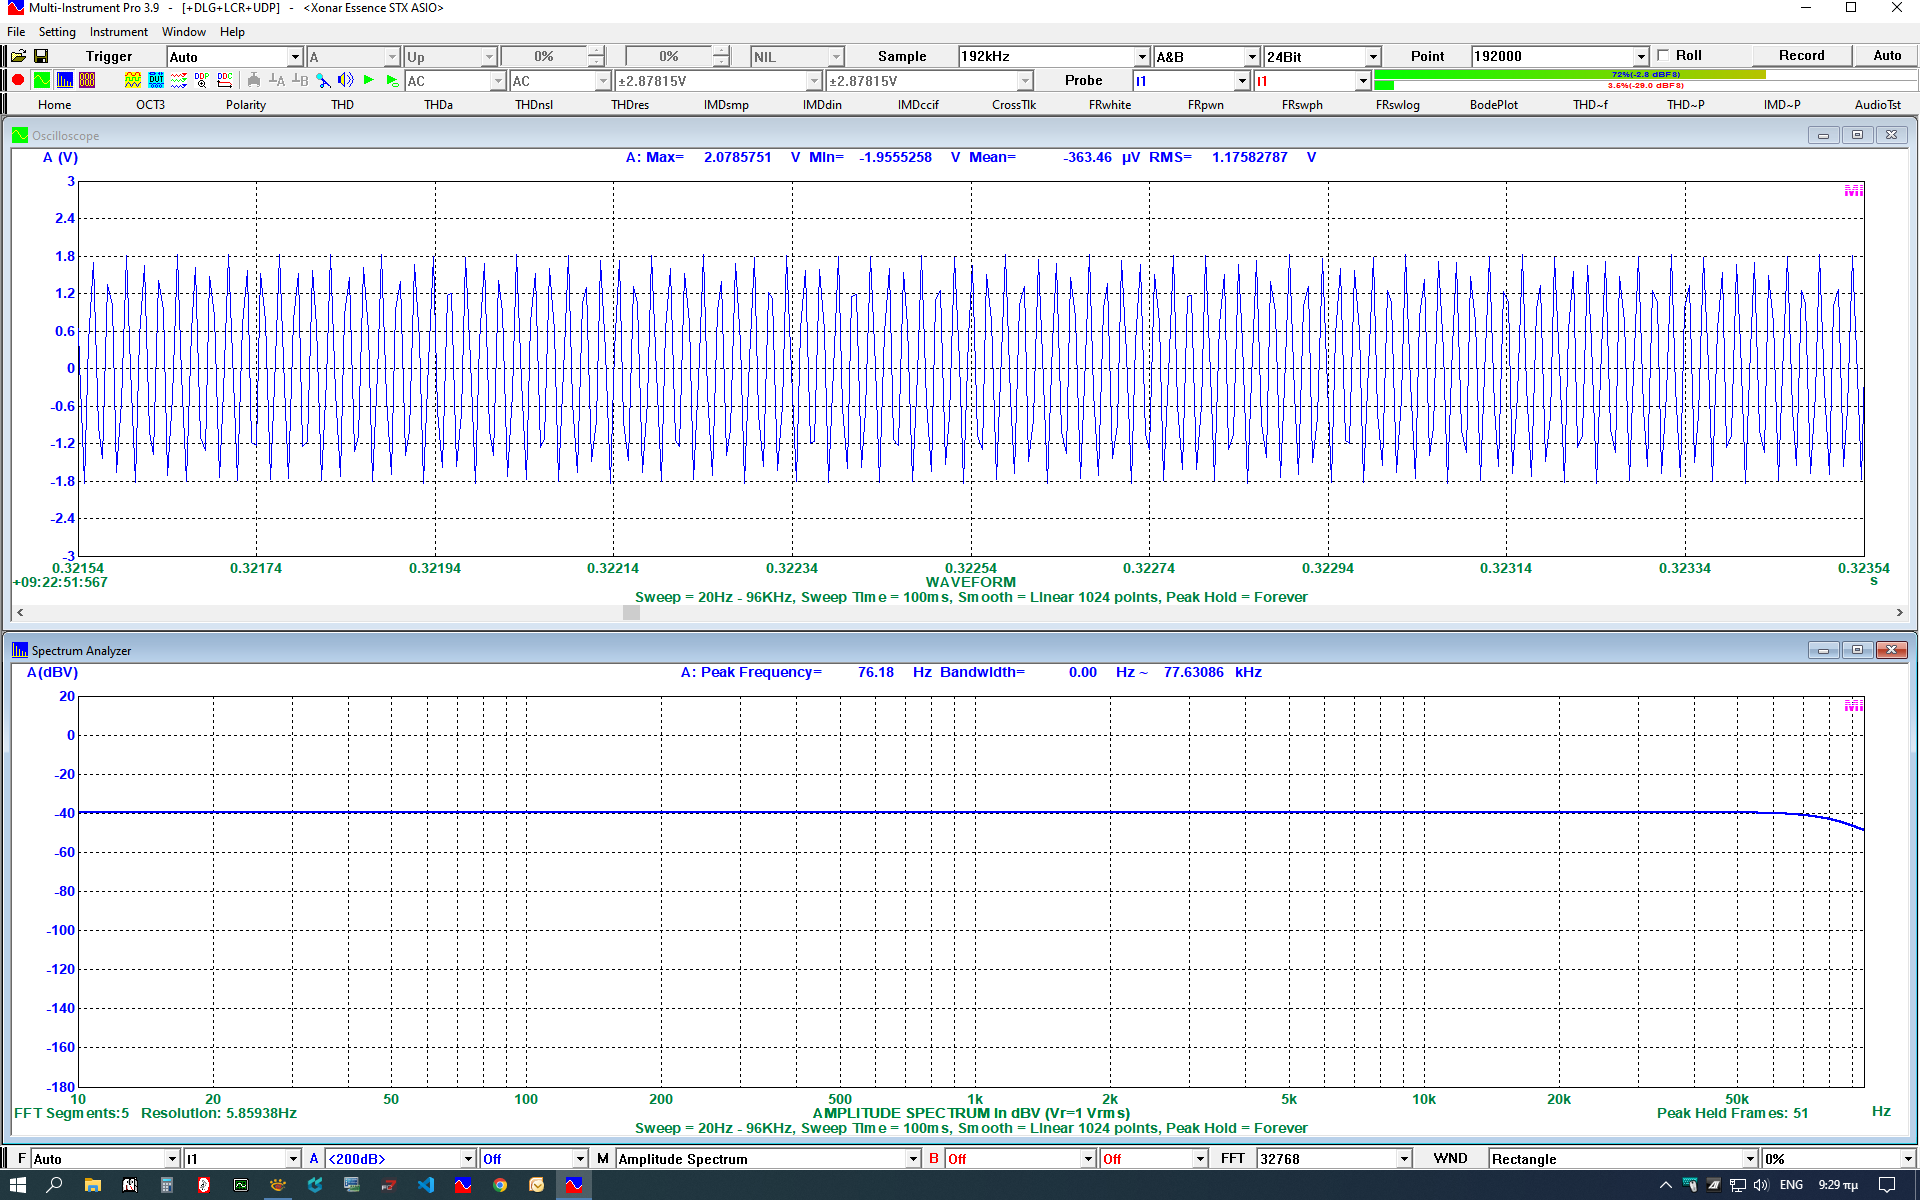
Task: Open the Trigger mode Auto dropdown
Action: click(294, 57)
